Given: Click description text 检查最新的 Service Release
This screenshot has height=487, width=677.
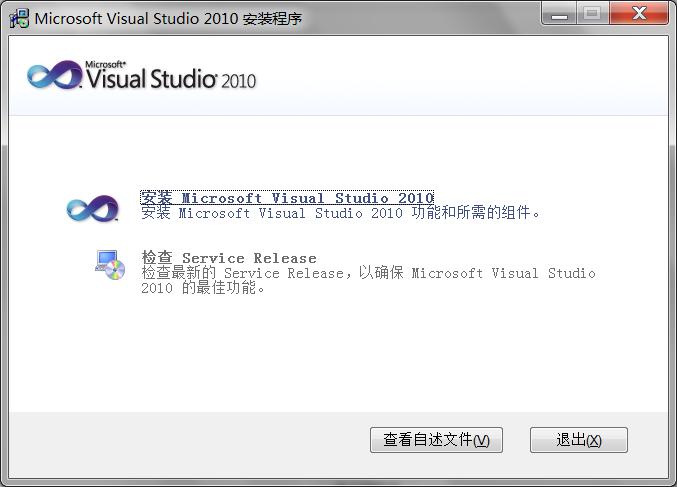Looking at the screenshot, I should pyautogui.click(x=368, y=280).
